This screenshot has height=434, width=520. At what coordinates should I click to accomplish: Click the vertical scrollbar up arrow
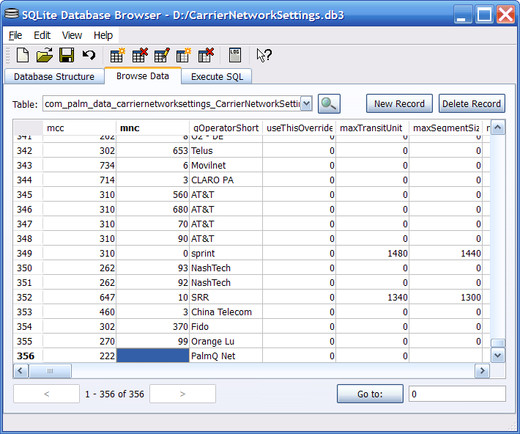[498, 128]
